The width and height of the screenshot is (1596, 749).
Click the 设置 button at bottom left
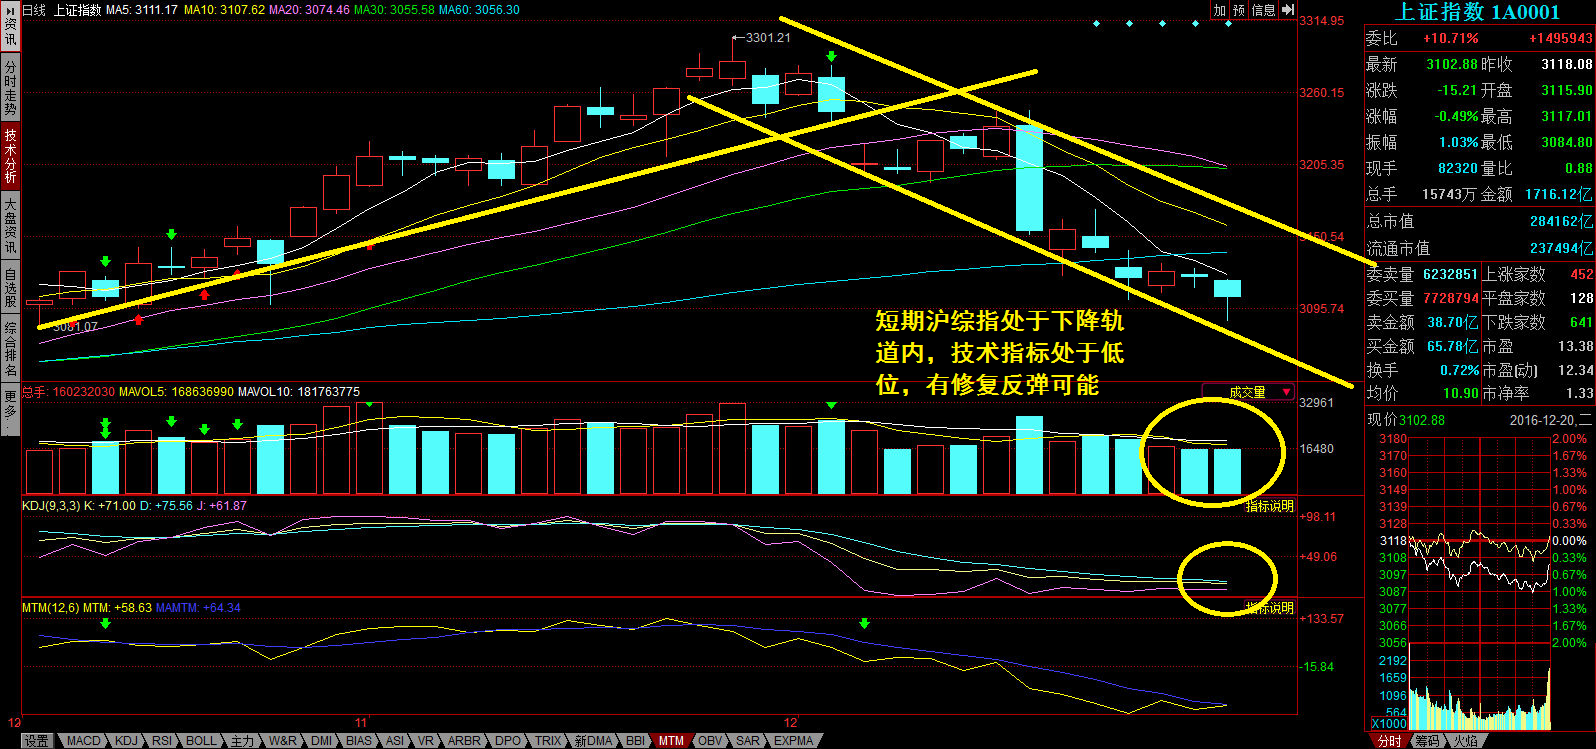(37, 741)
